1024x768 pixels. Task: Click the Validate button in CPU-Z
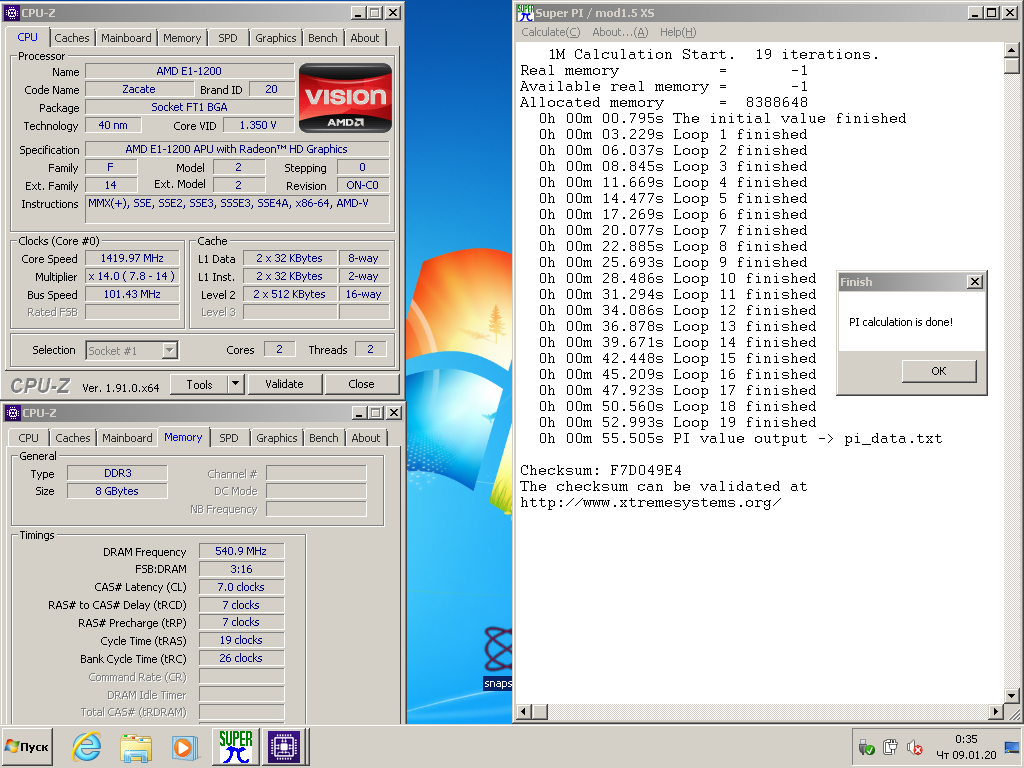click(284, 384)
